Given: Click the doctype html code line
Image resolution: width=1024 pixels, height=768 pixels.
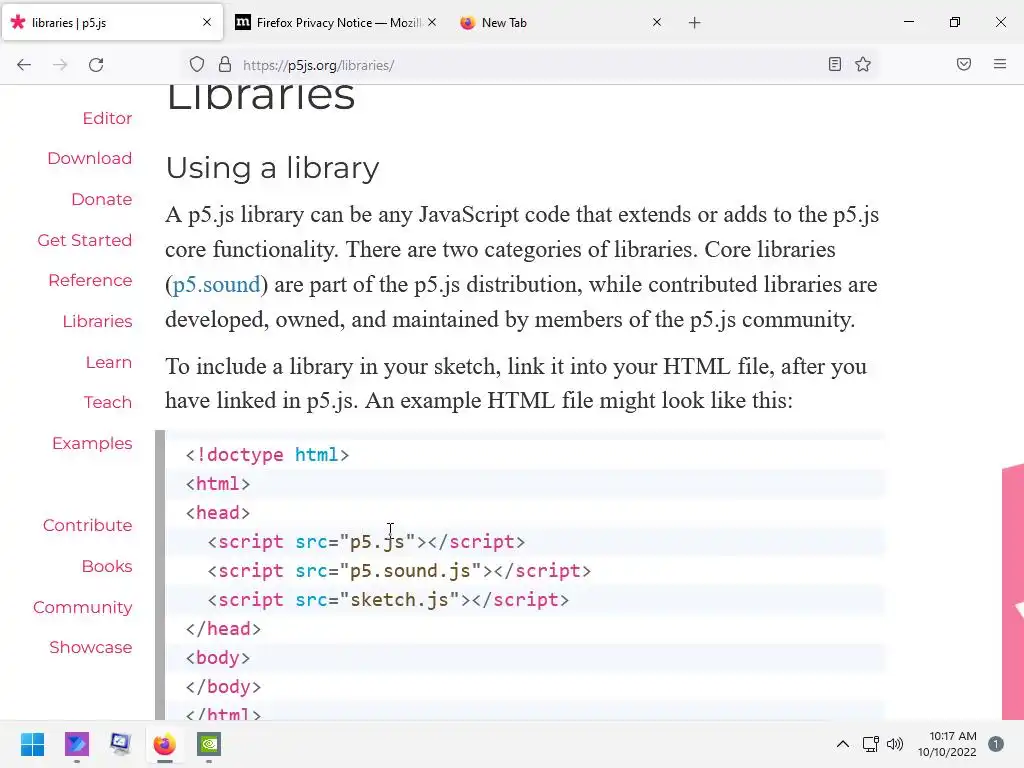Looking at the screenshot, I should (x=267, y=455).
